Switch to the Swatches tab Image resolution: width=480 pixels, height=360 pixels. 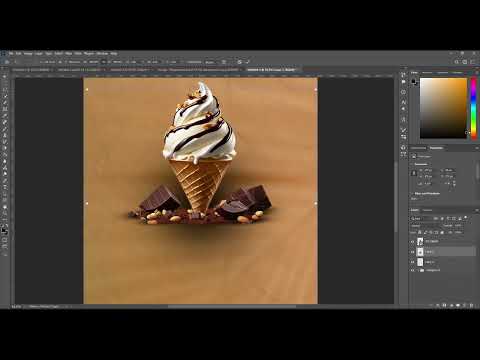pos(427,72)
